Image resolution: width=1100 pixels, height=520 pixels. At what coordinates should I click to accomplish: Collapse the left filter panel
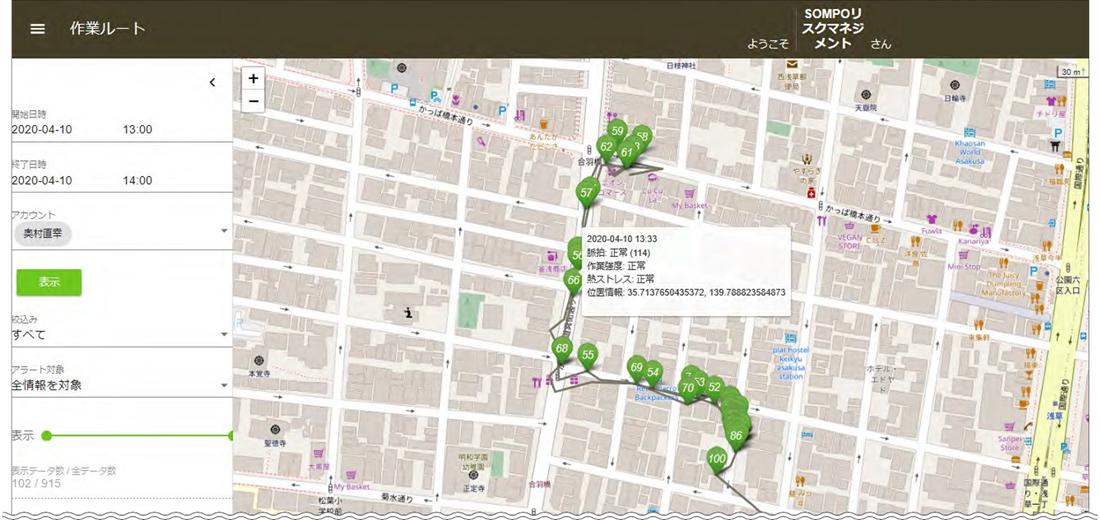point(212,83)
